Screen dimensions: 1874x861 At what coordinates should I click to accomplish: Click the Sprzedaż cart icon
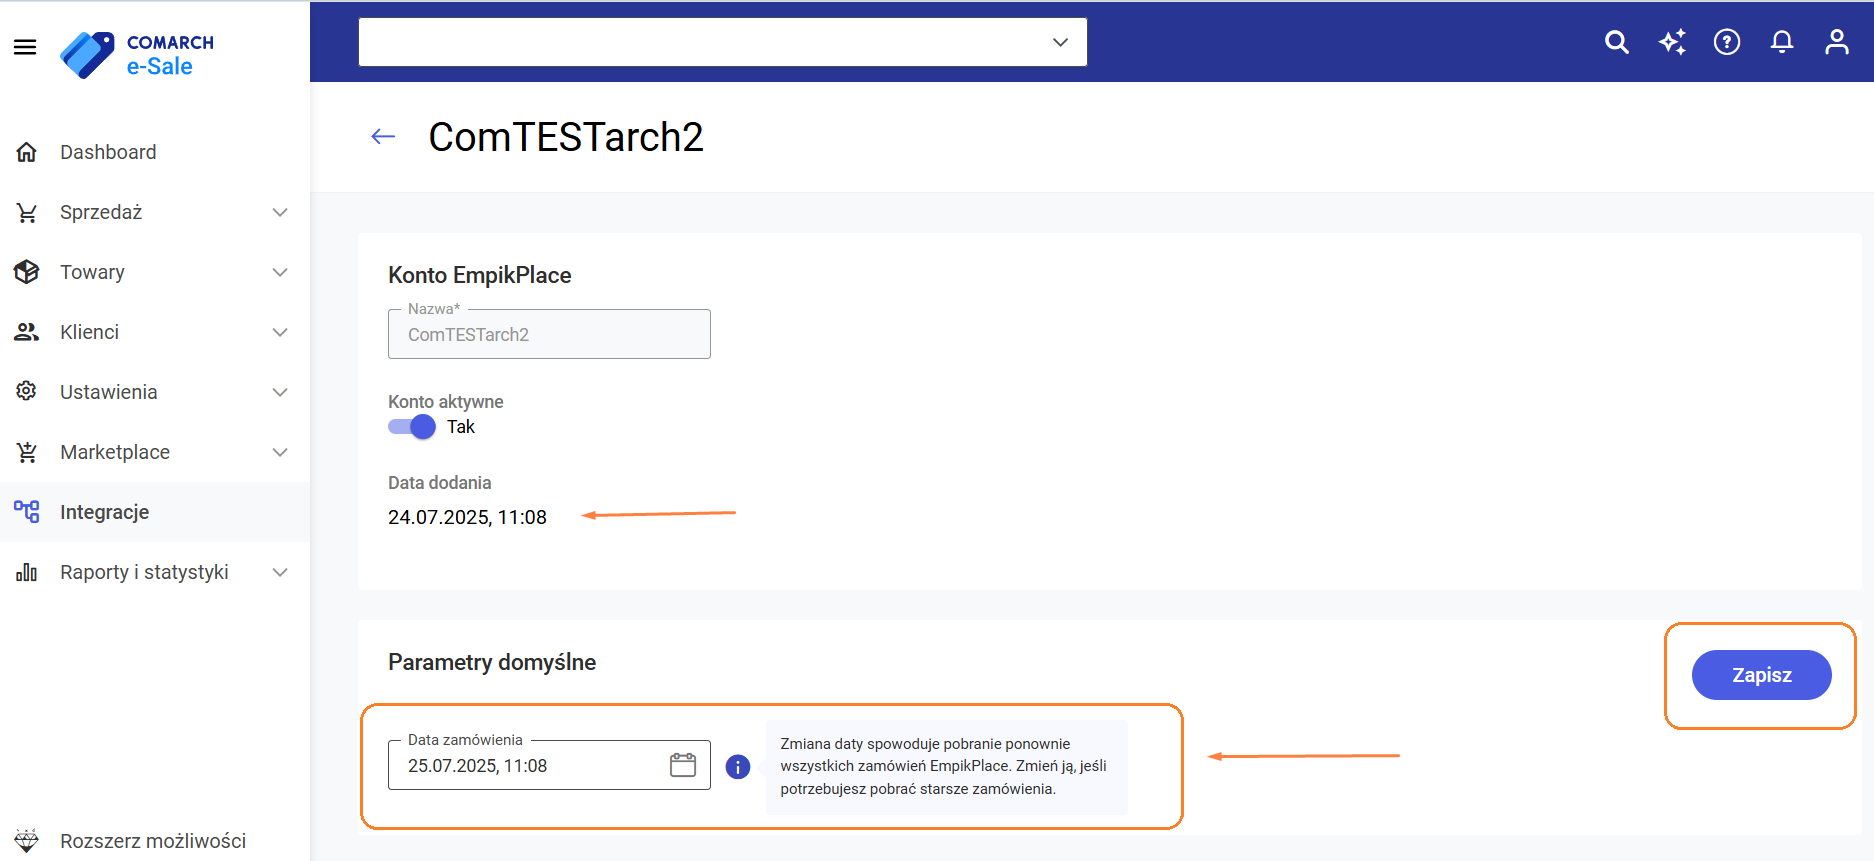tap(27, 212)
